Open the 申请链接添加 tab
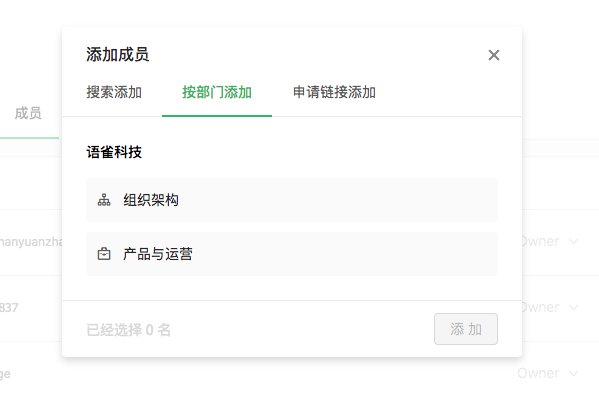Screen dimensions: 599x401 pos(334,92)
